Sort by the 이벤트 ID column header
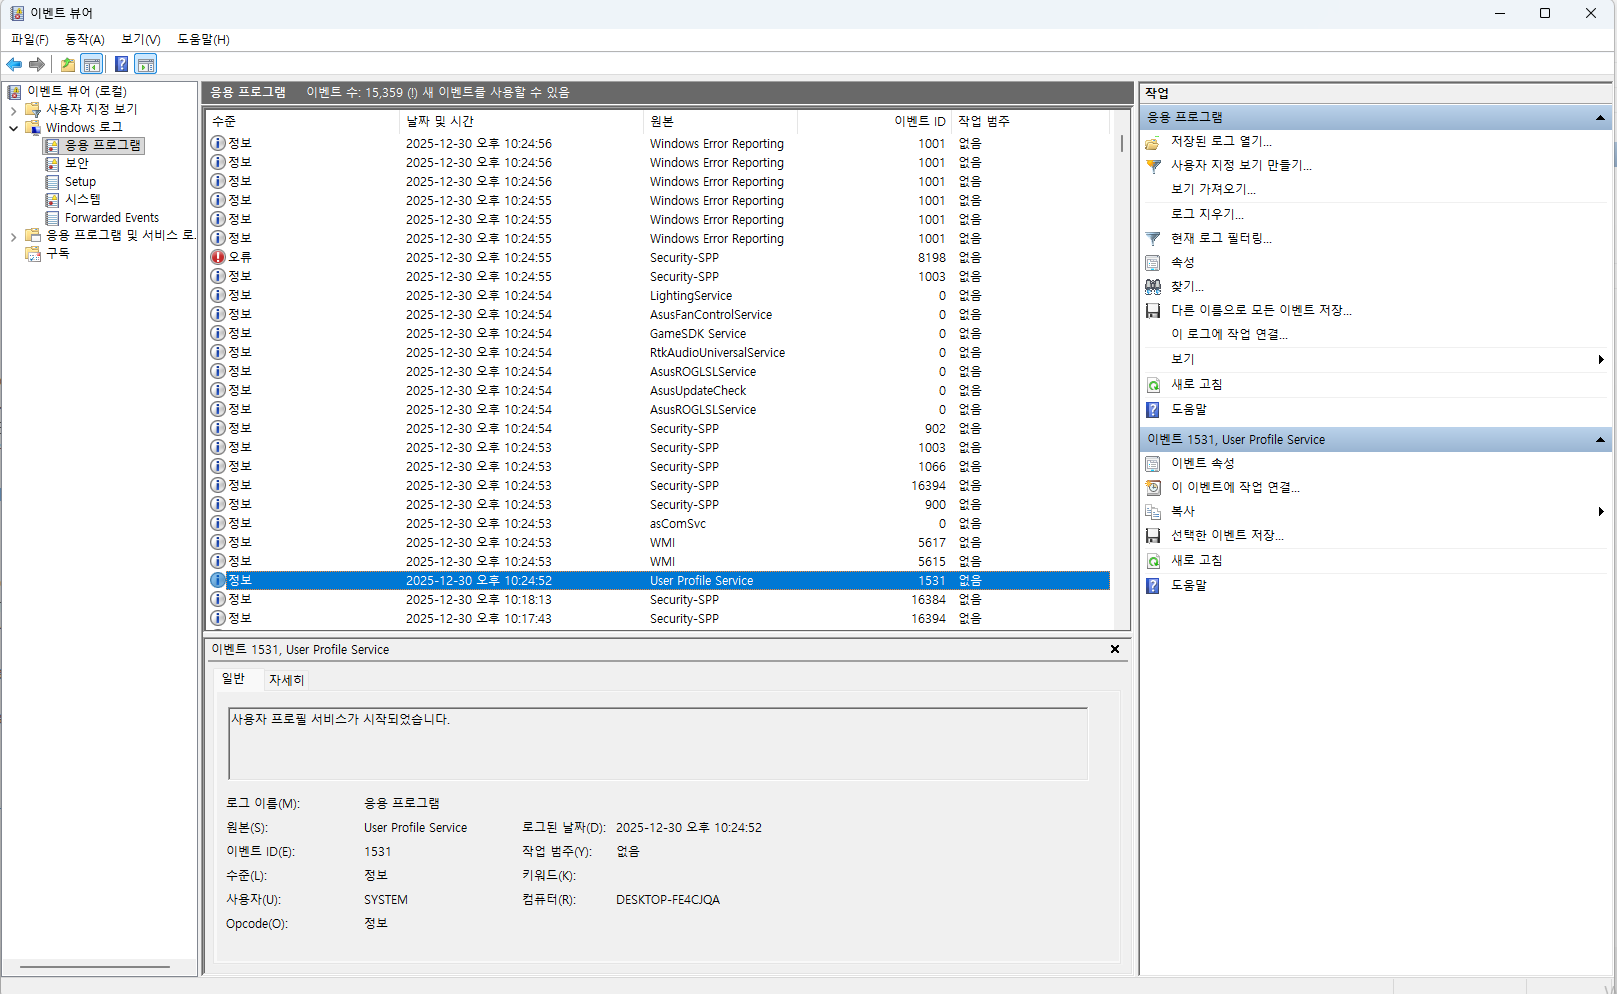The image size is (1617, 994). click(x=919, y=121)
